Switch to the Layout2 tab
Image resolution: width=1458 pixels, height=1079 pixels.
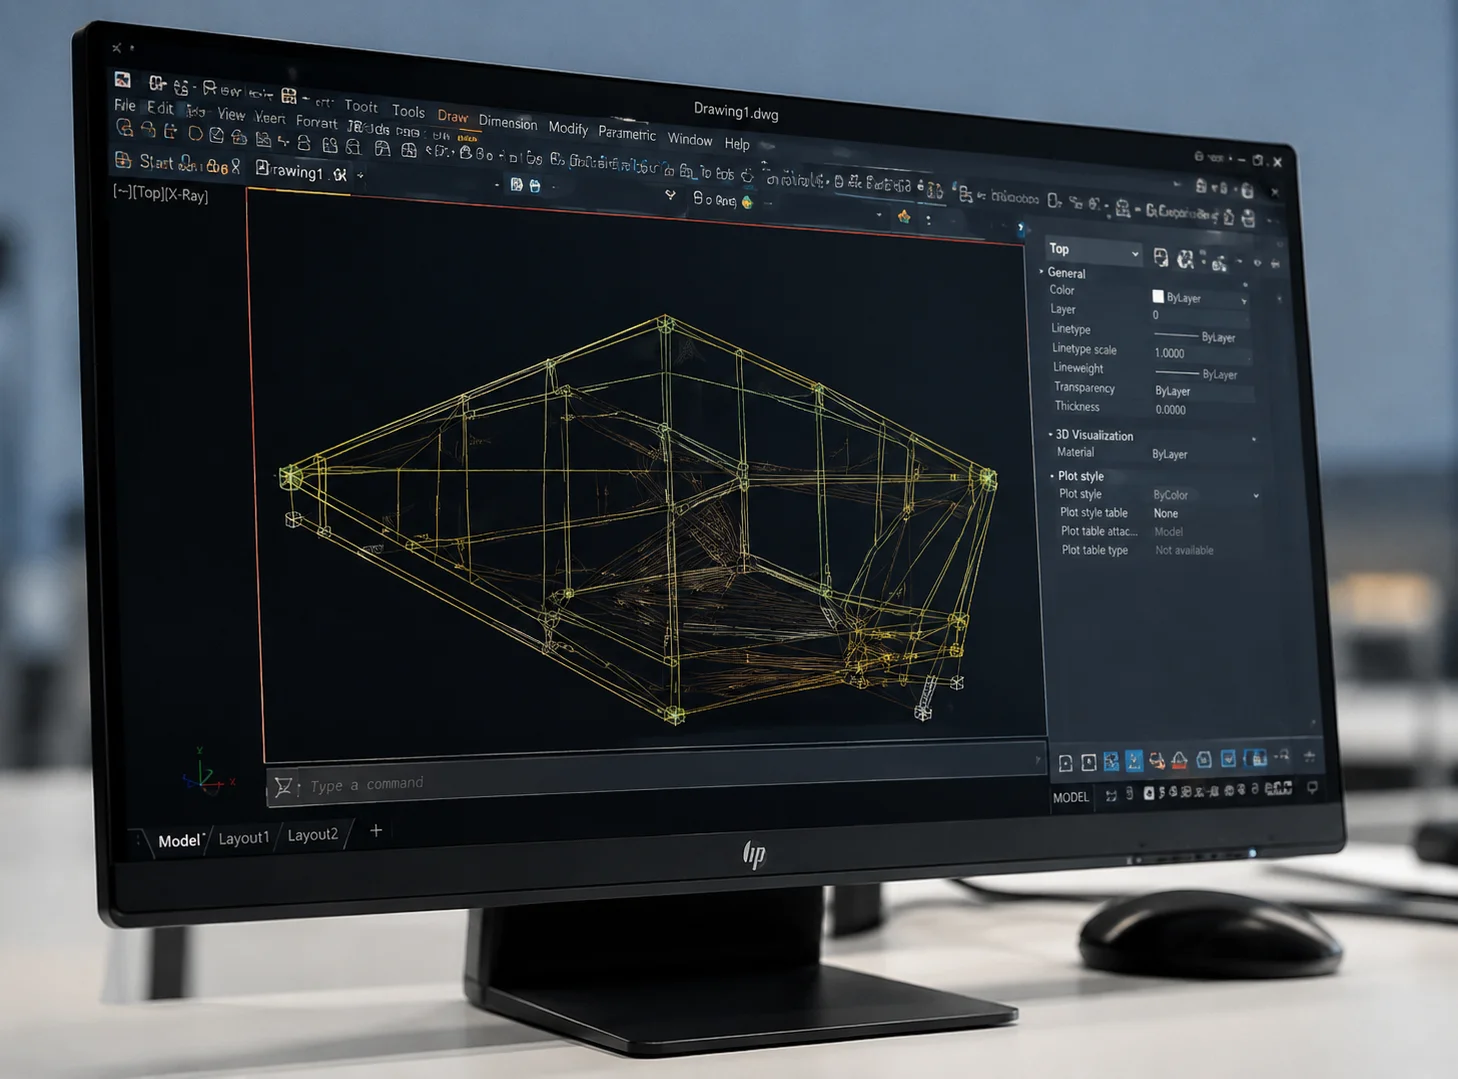[x=312, y=834]
